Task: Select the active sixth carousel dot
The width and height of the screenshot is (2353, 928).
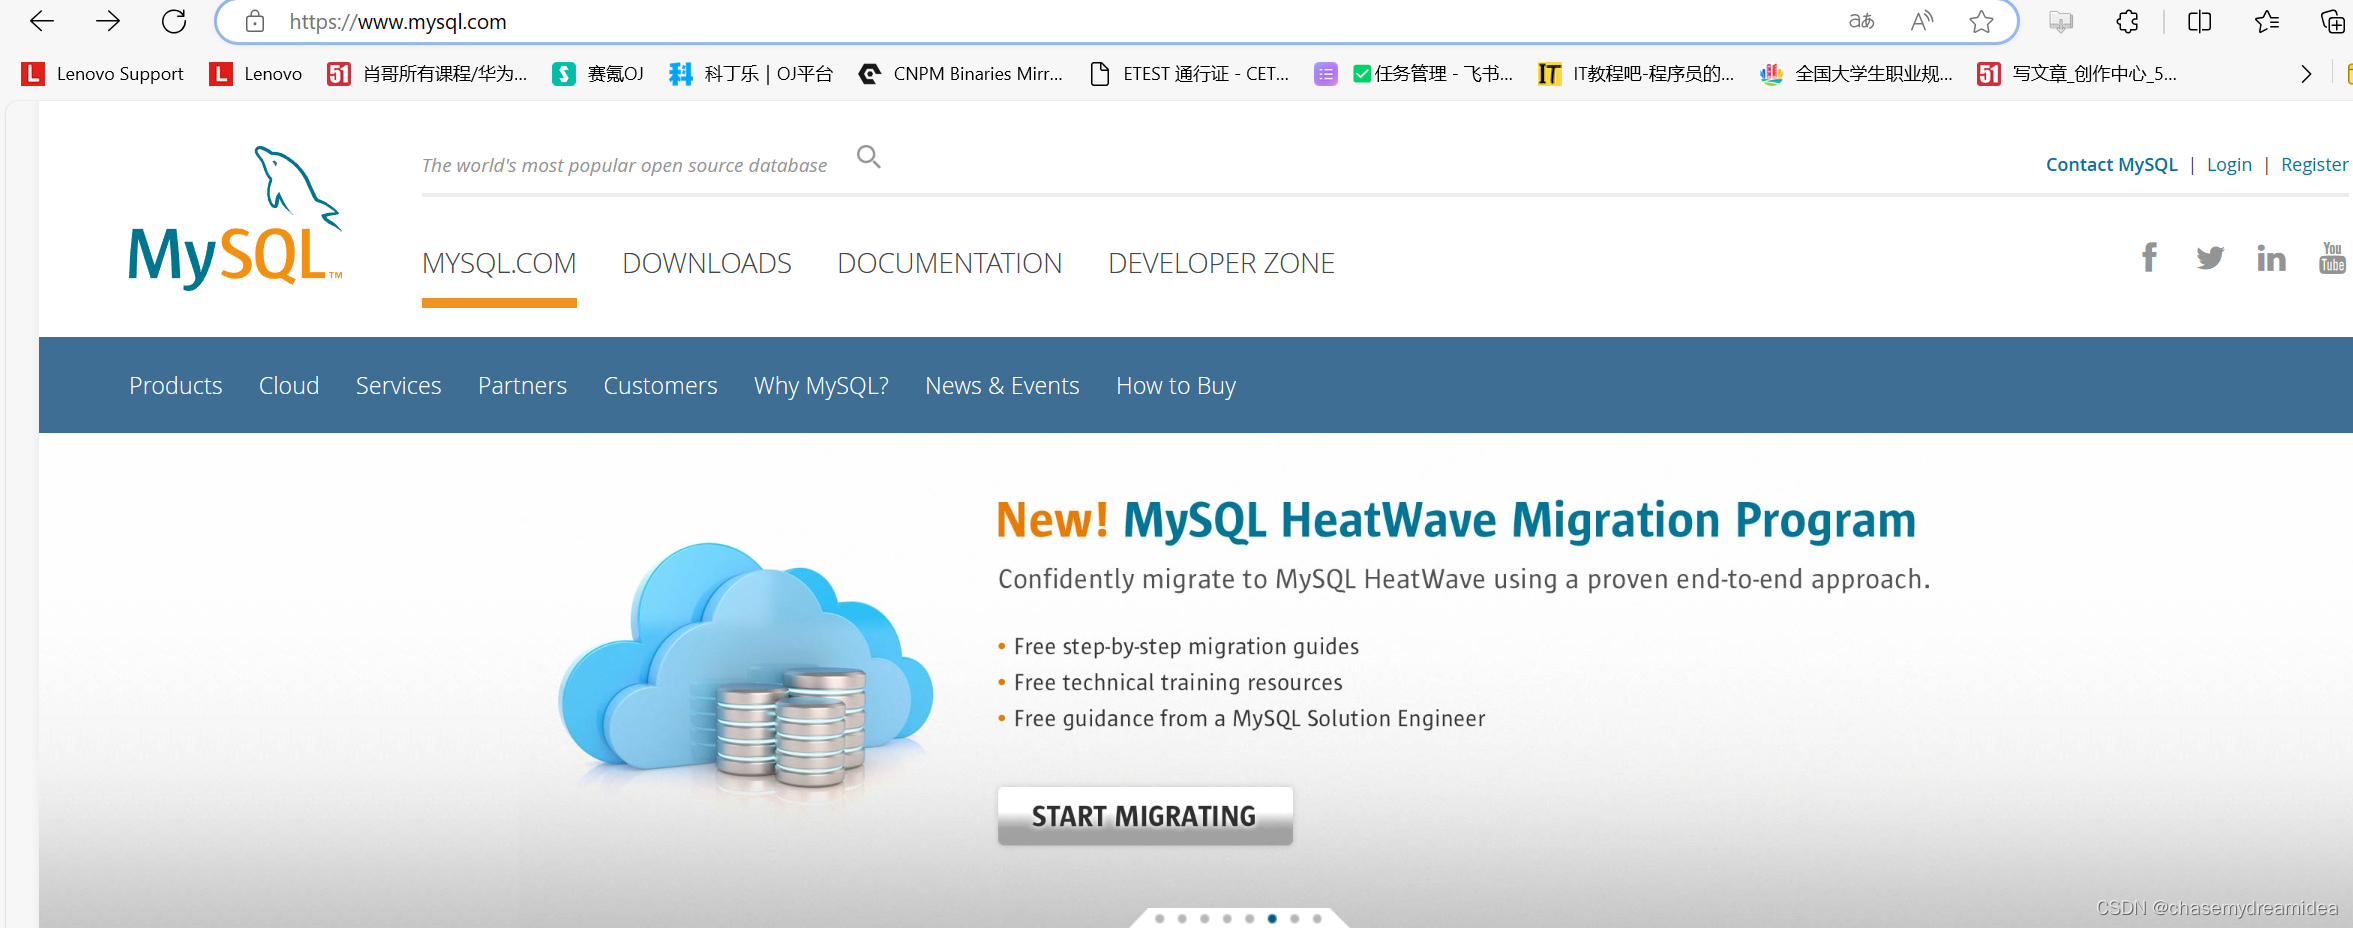Action: [x=1272, y=918]
